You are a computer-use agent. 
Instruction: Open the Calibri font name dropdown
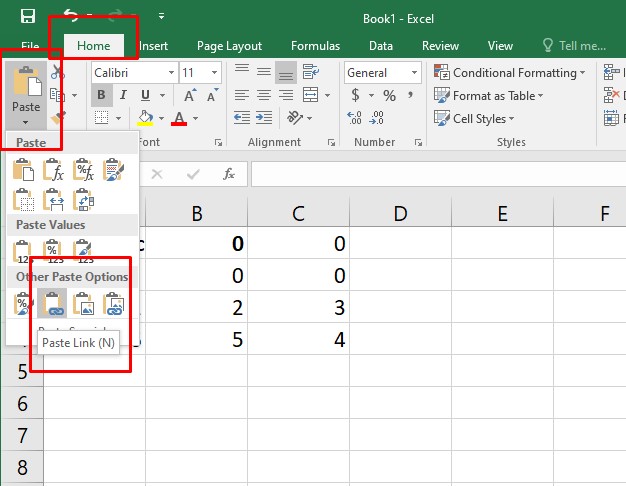point(171,73)
